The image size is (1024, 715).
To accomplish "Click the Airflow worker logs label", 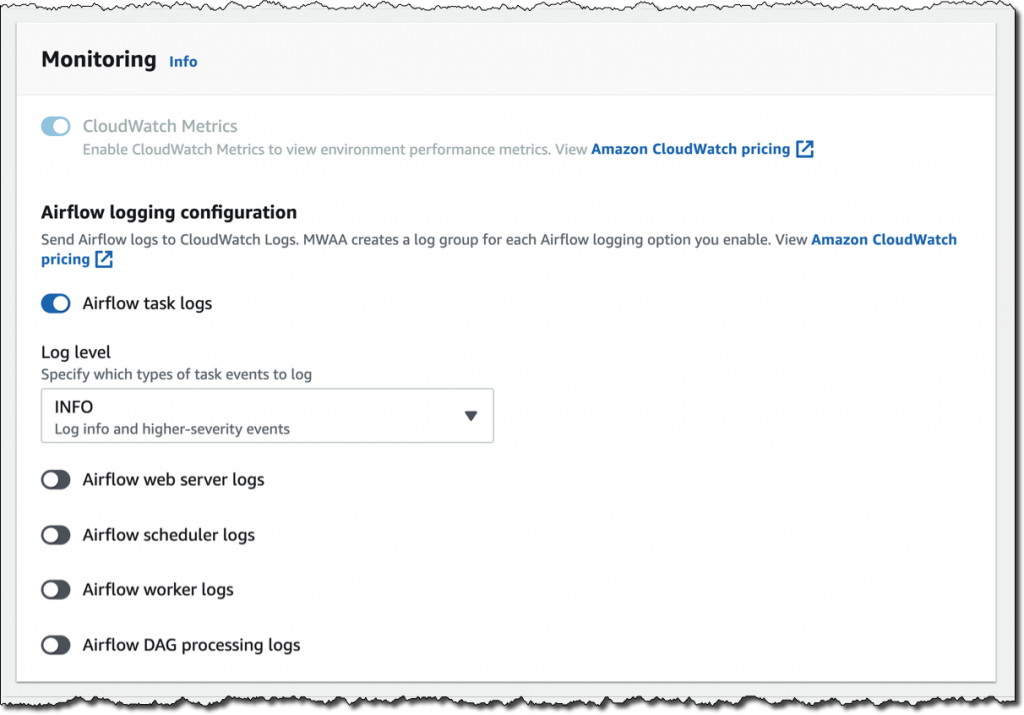I will (158, 590).
